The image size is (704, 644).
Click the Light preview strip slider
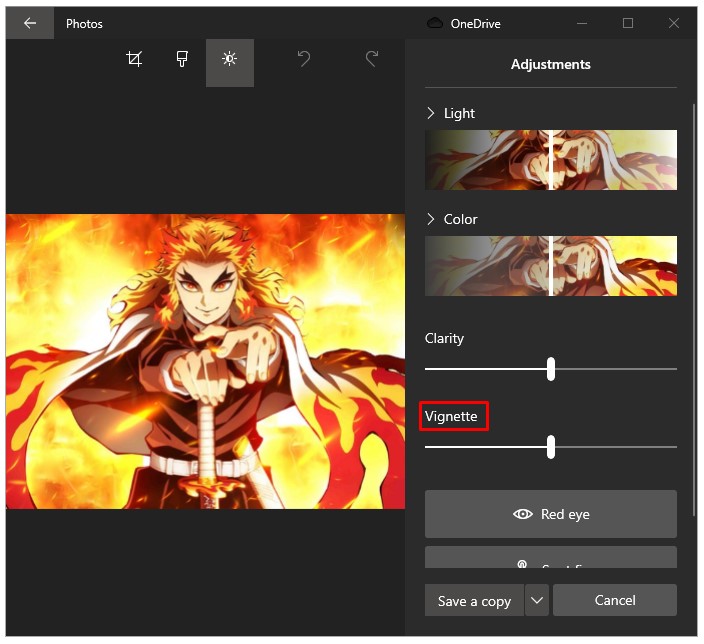[551, 160]
